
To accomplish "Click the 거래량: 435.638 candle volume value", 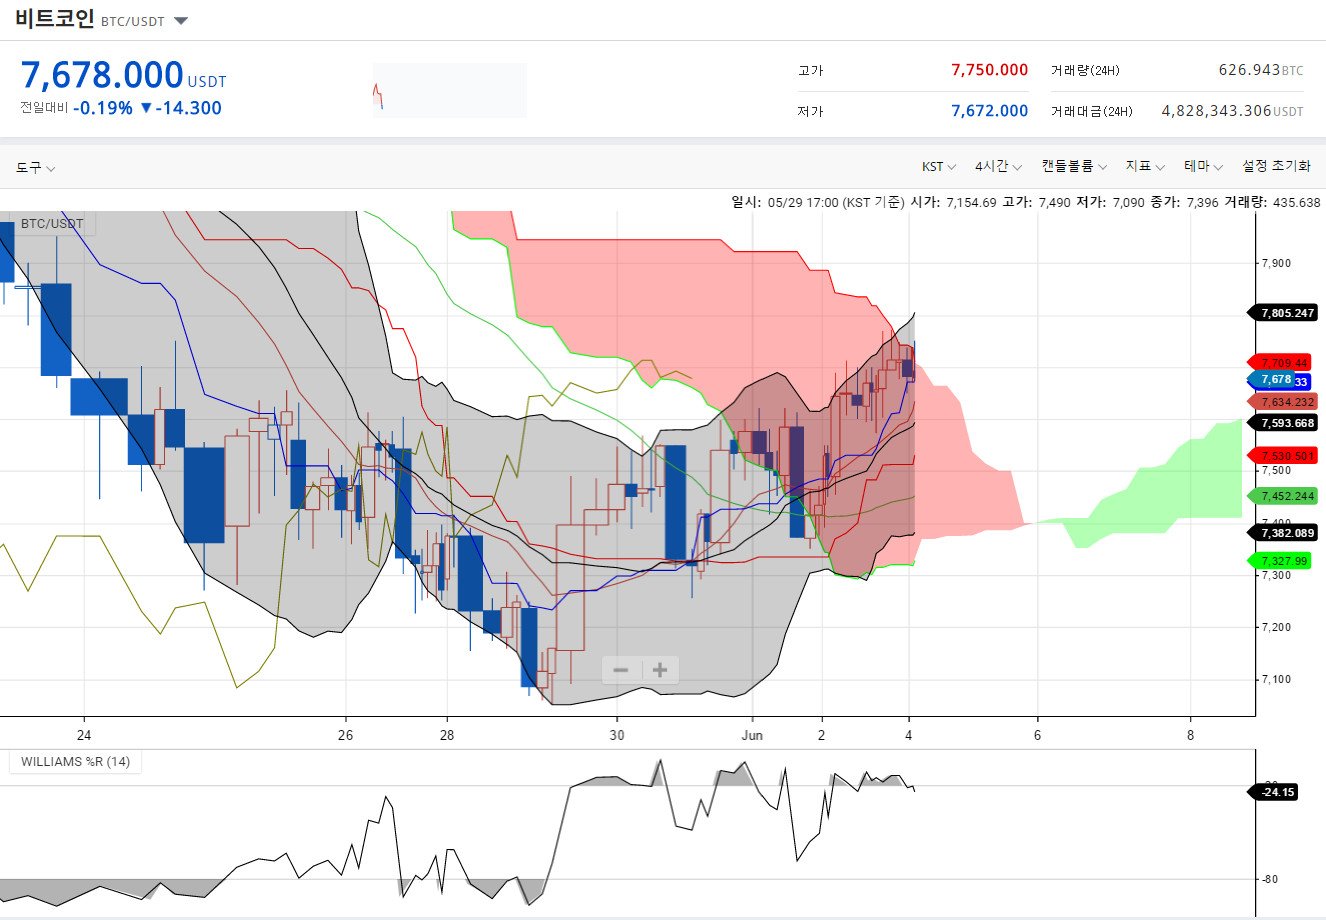I will [1272, 202].
